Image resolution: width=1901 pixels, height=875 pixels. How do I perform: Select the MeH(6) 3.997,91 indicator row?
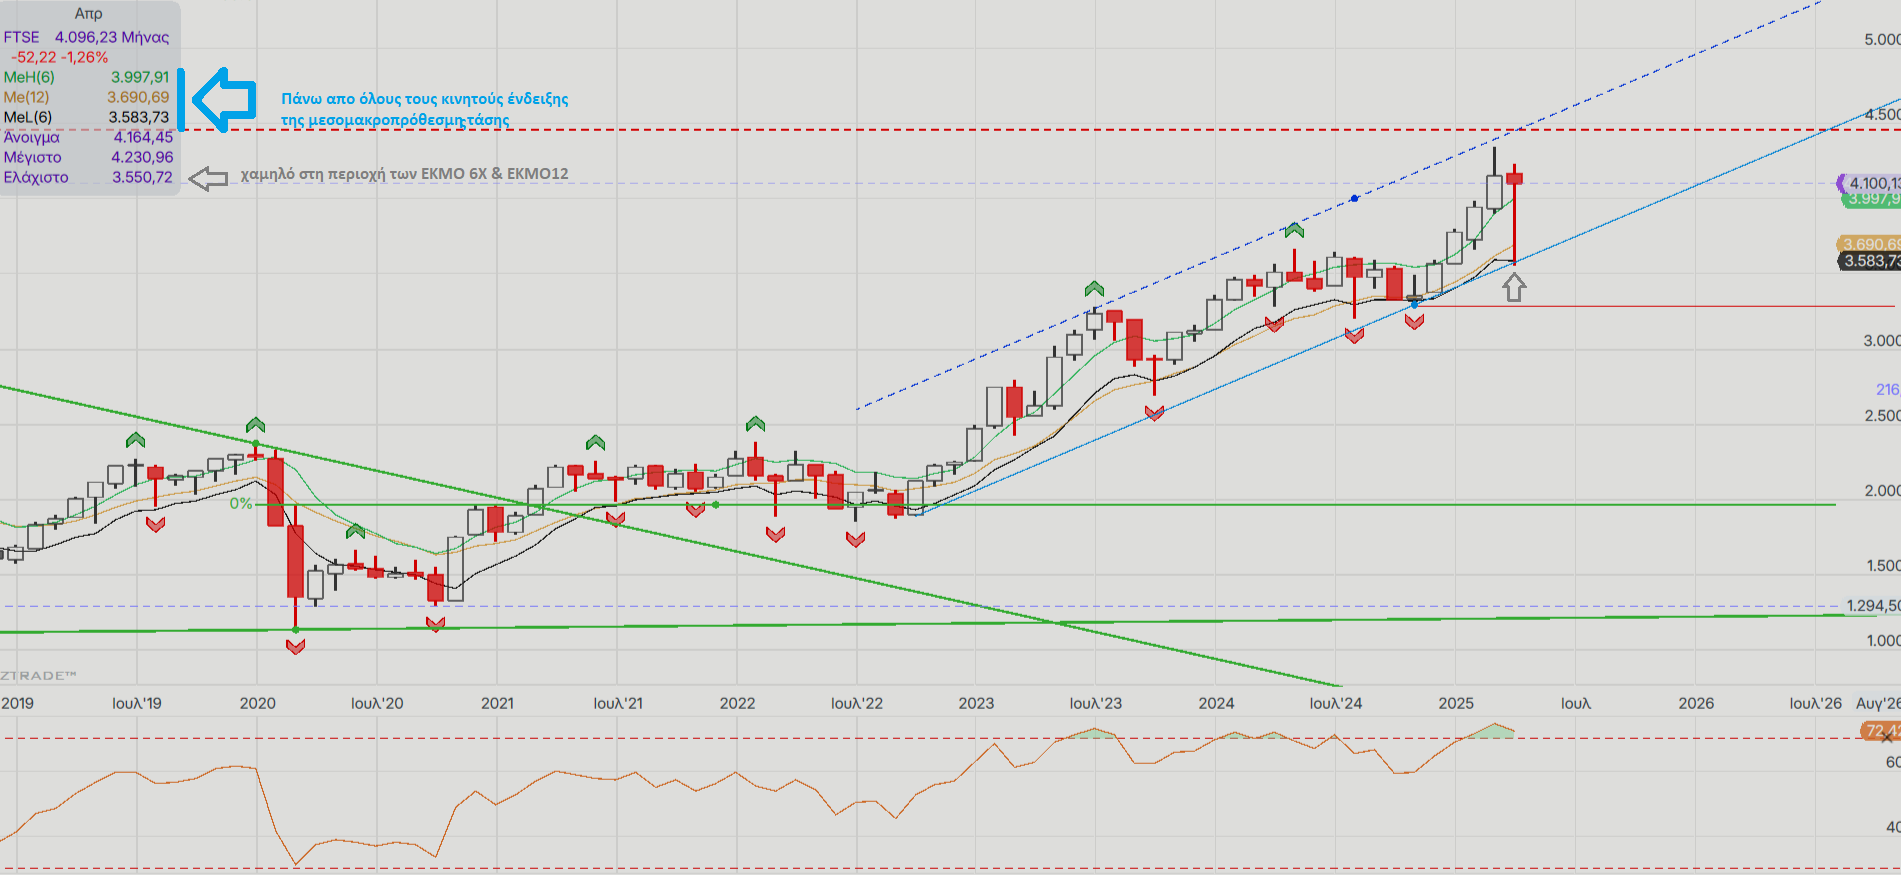coord(87,77)
